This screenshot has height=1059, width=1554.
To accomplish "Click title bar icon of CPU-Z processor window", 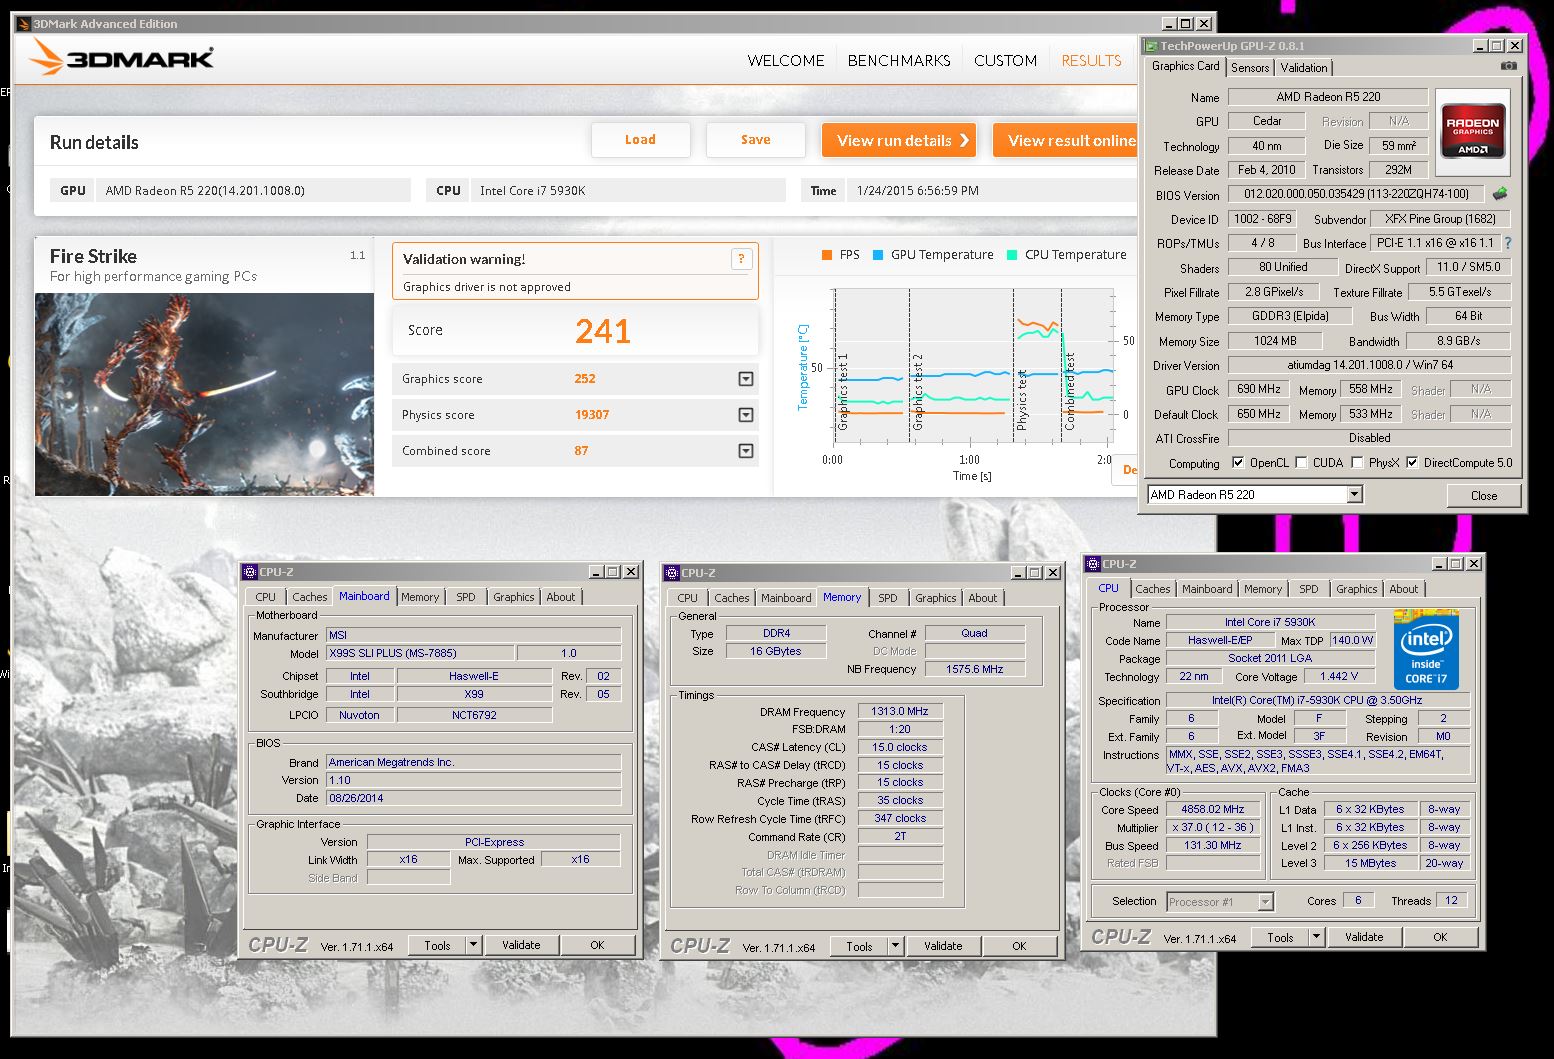I will pos(1094,564).
